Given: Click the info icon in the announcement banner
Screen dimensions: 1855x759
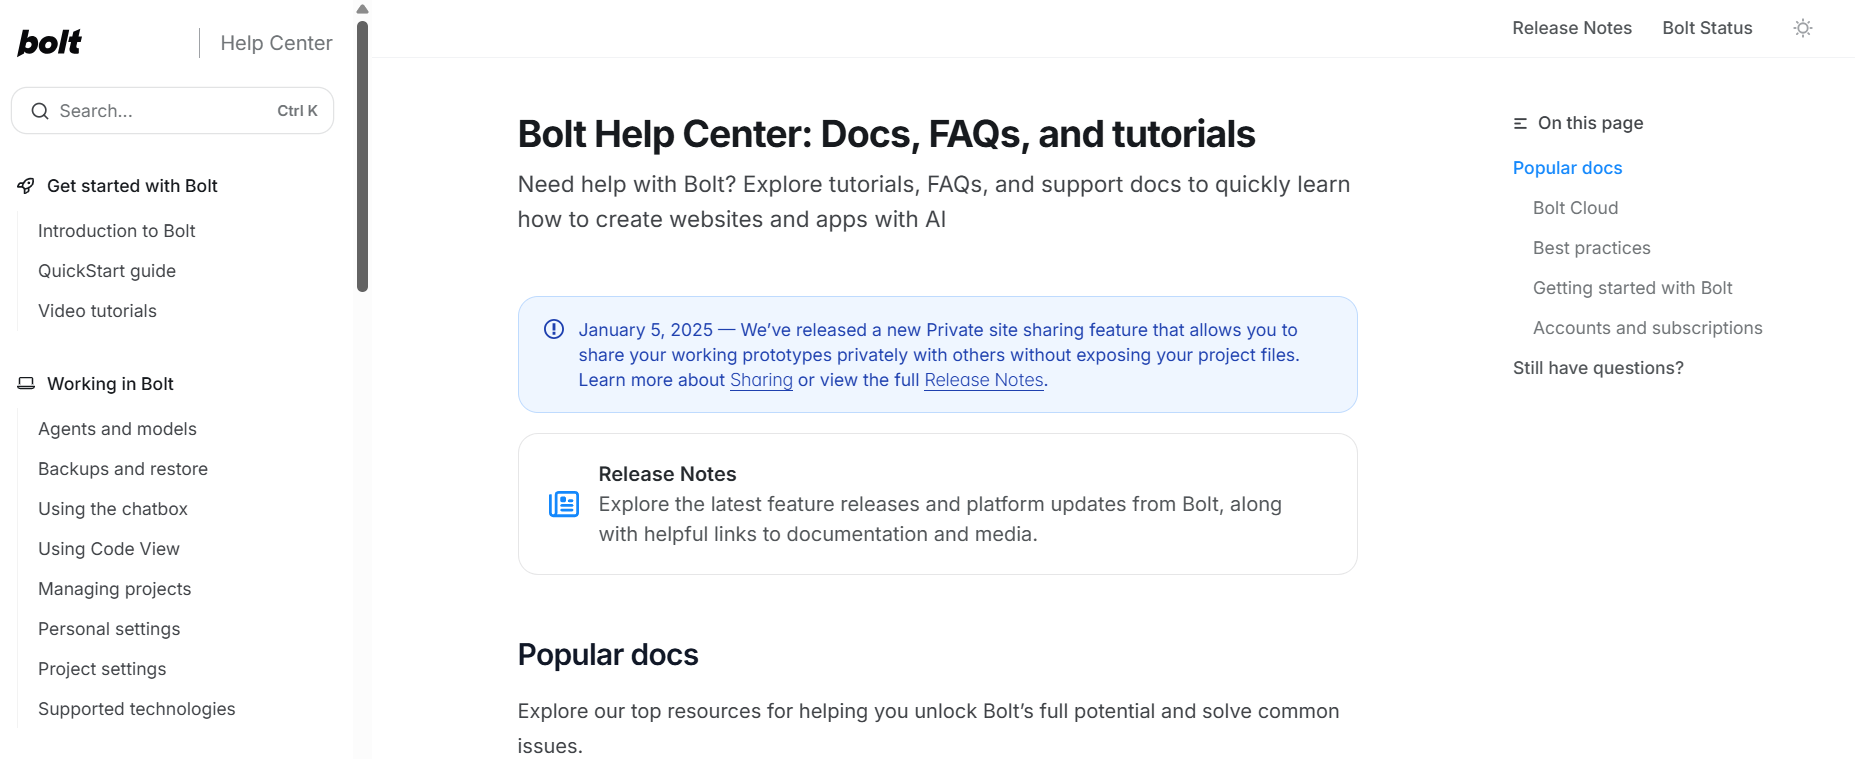Looking at the screenshot, I should [x=553, y=329].
